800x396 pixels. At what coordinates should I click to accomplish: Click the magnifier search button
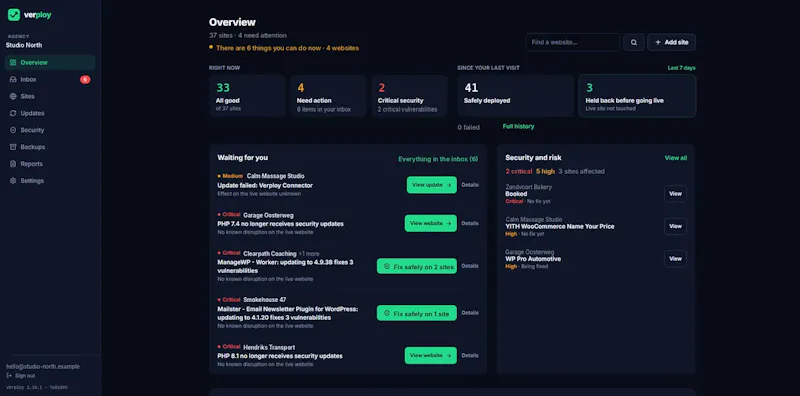click(x=634, y=42)
